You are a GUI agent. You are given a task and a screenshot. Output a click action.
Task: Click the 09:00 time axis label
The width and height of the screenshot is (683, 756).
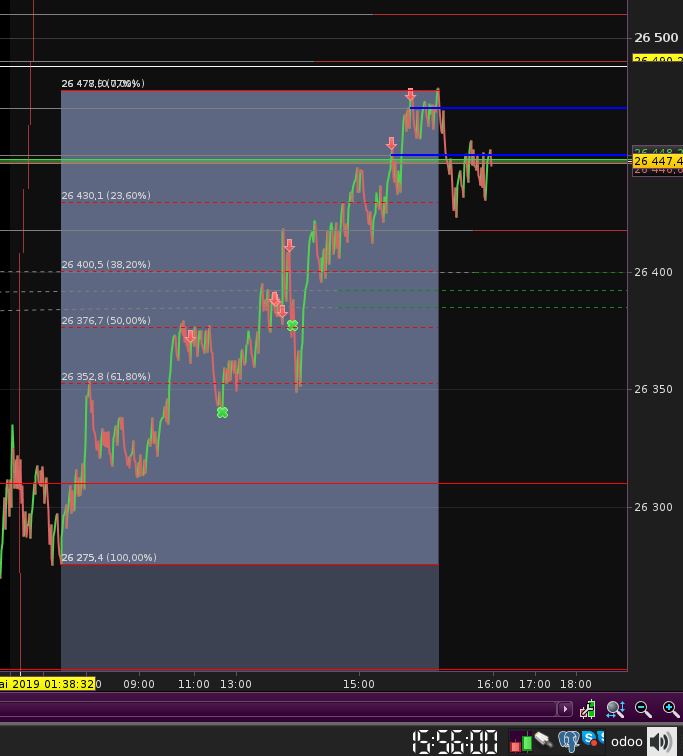tap(139, 684)
